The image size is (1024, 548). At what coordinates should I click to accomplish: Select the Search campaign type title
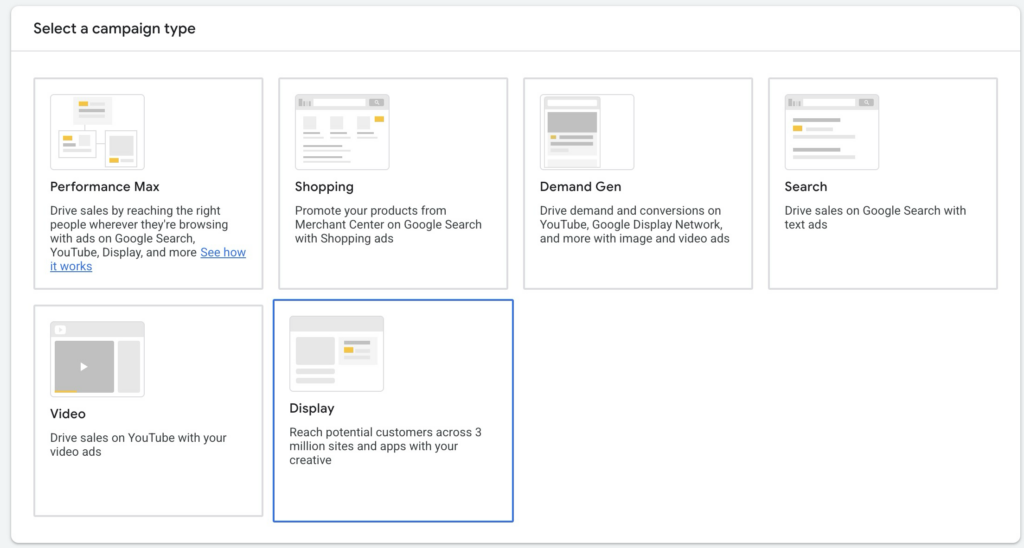(x=806, y=187)
